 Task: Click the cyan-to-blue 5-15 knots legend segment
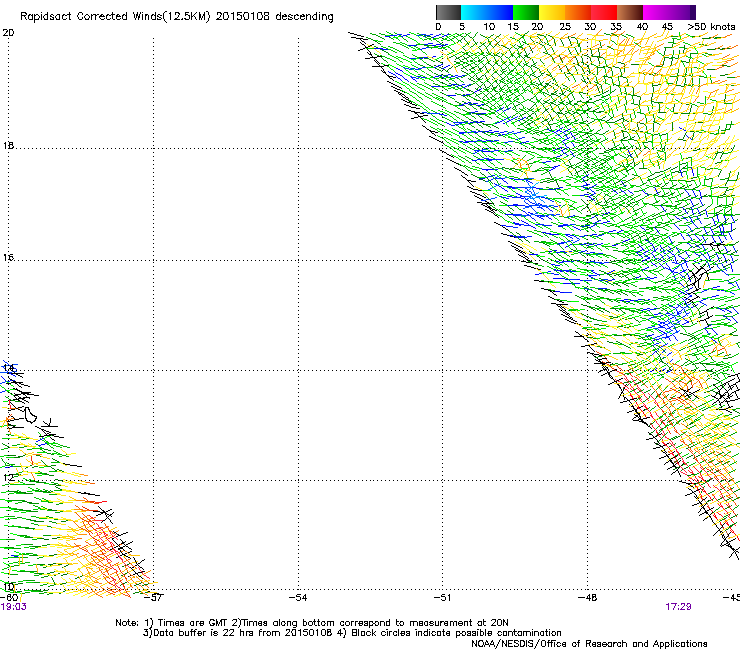(487, 12)
